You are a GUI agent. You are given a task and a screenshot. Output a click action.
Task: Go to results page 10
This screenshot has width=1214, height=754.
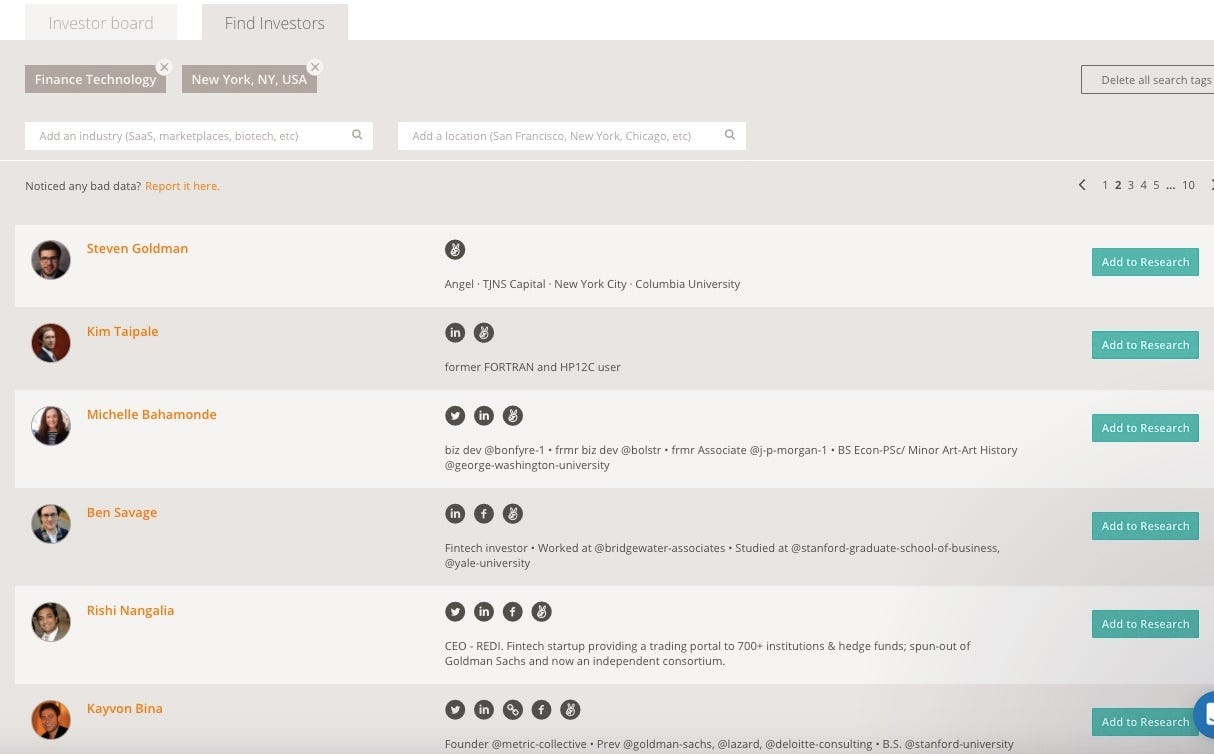(x=1188, y=185)
